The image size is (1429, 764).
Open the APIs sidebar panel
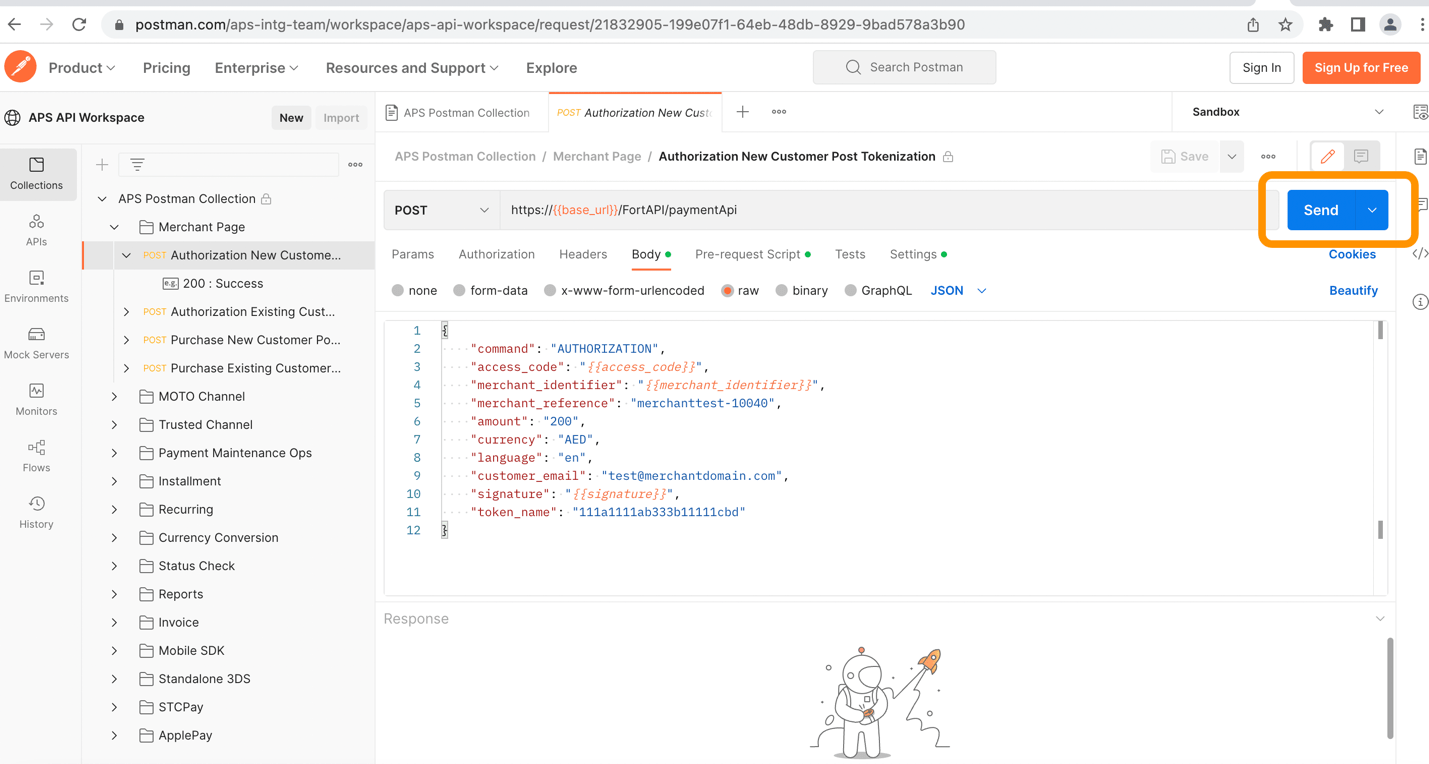[37, 230]
